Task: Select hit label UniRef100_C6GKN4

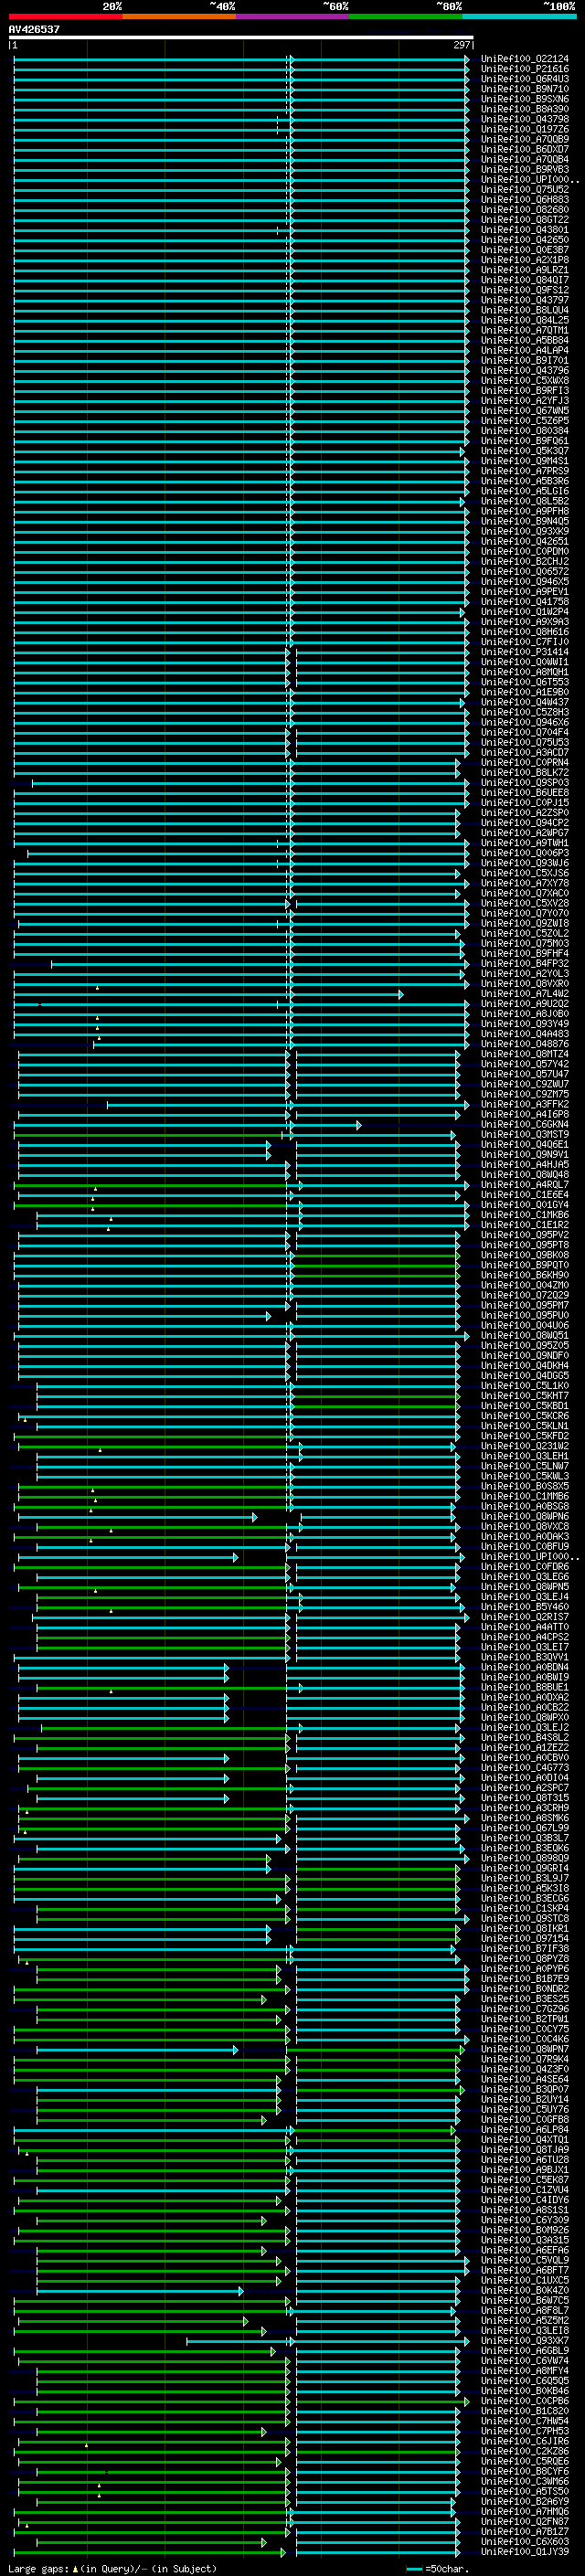Action: tap(525, 1125)
